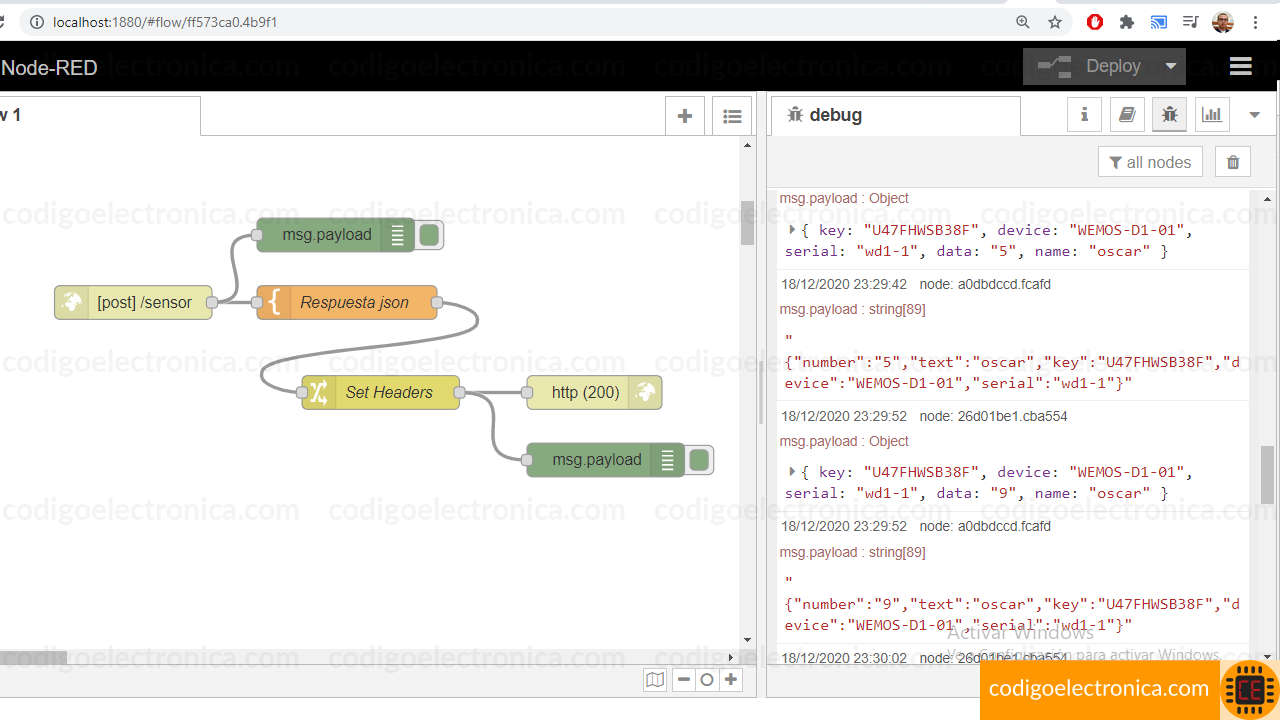Expand the sidebar tabs dropdown arrow
This screenshot has width=1280, height=720.
[x=1255, y=115]
